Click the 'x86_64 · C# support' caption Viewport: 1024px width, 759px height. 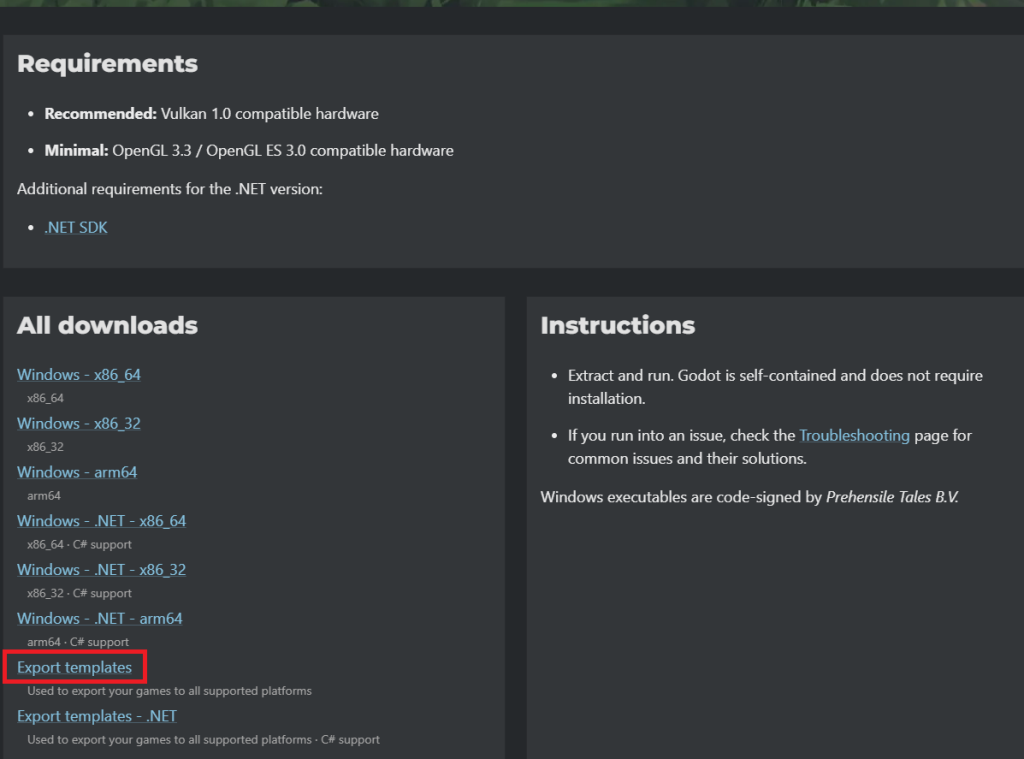pos(79,544)
